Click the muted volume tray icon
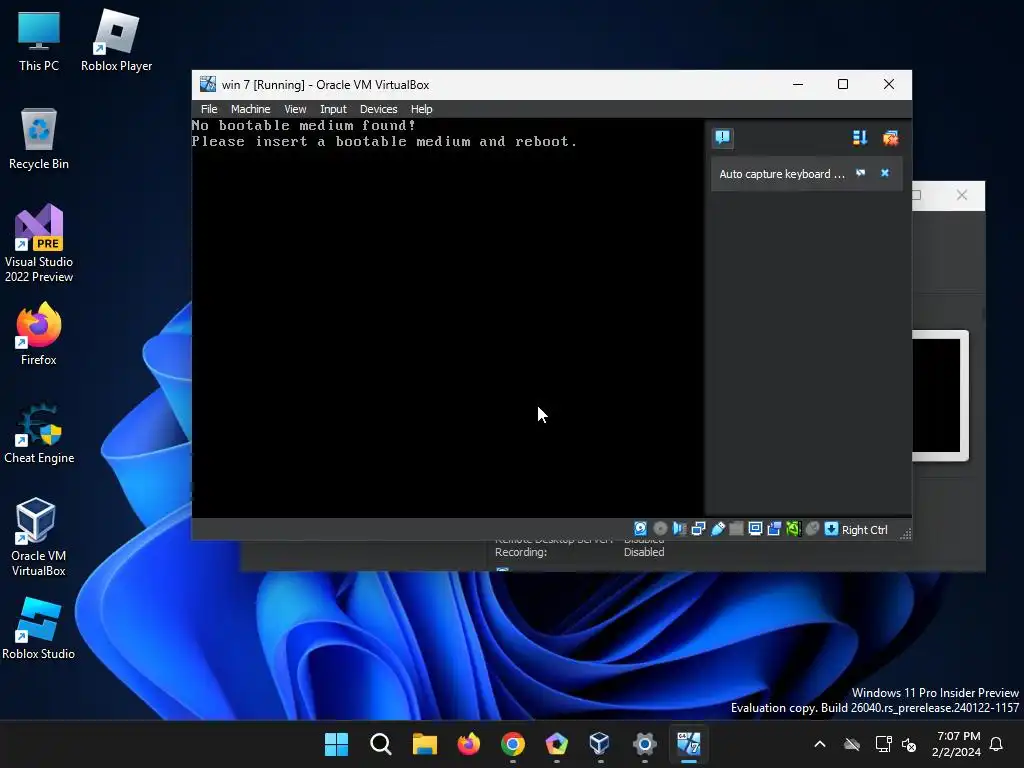 pyautogui.click(x=908, y=744)
